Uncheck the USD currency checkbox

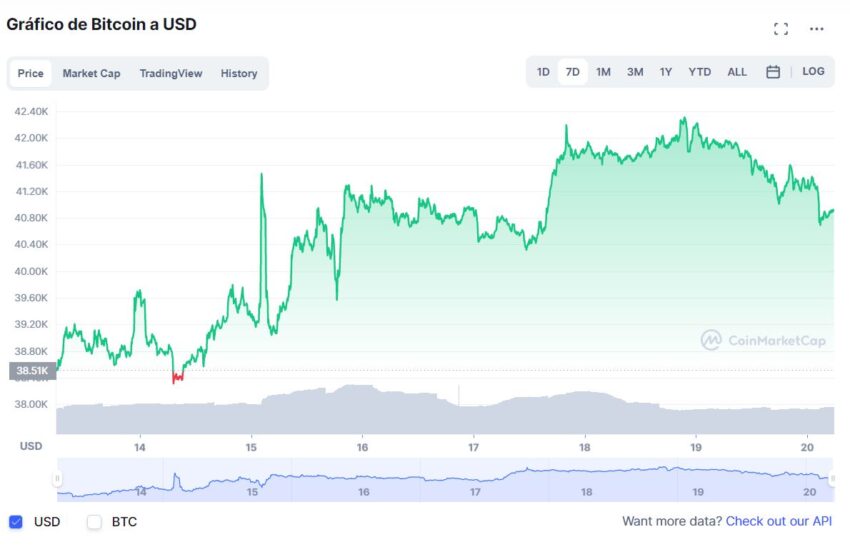(16, 522)
